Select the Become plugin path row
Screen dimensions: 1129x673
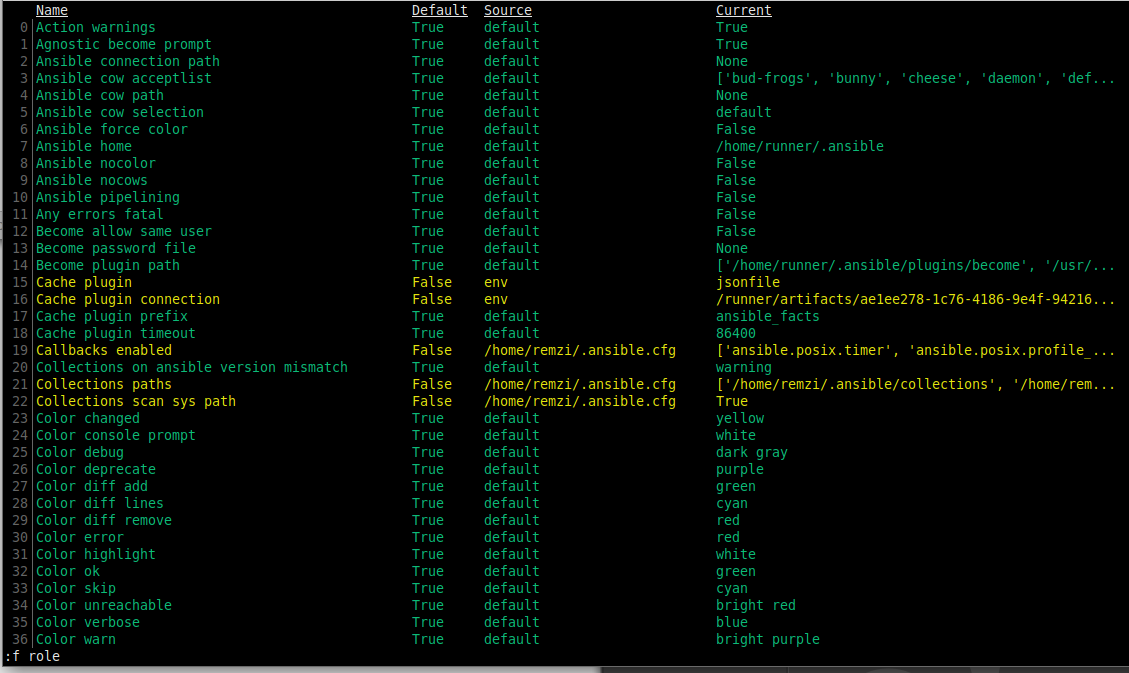click(x=107, y=265)
